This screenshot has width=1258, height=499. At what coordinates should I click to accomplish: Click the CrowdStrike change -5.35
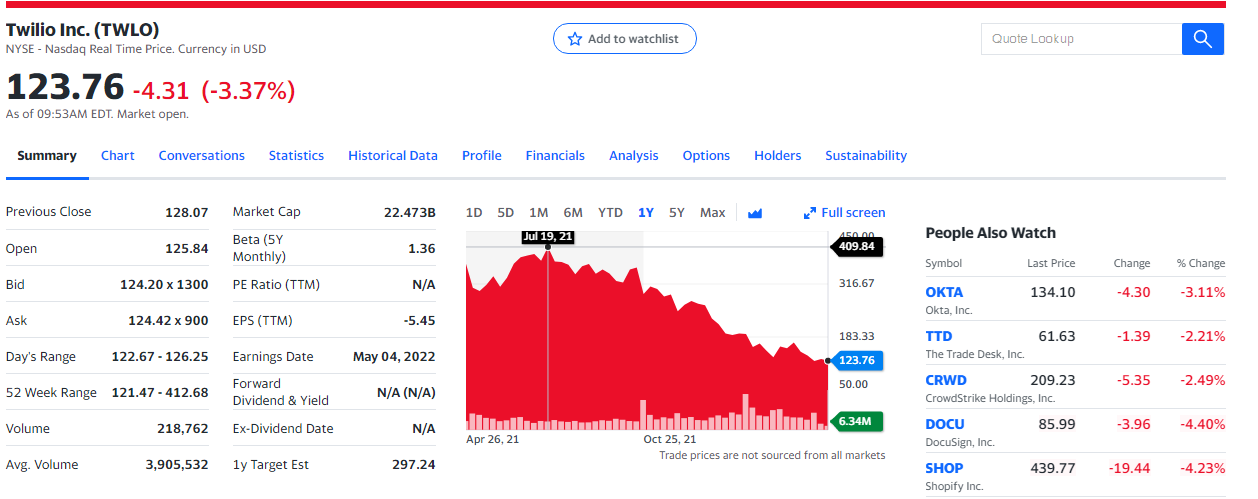(1132, 380)
